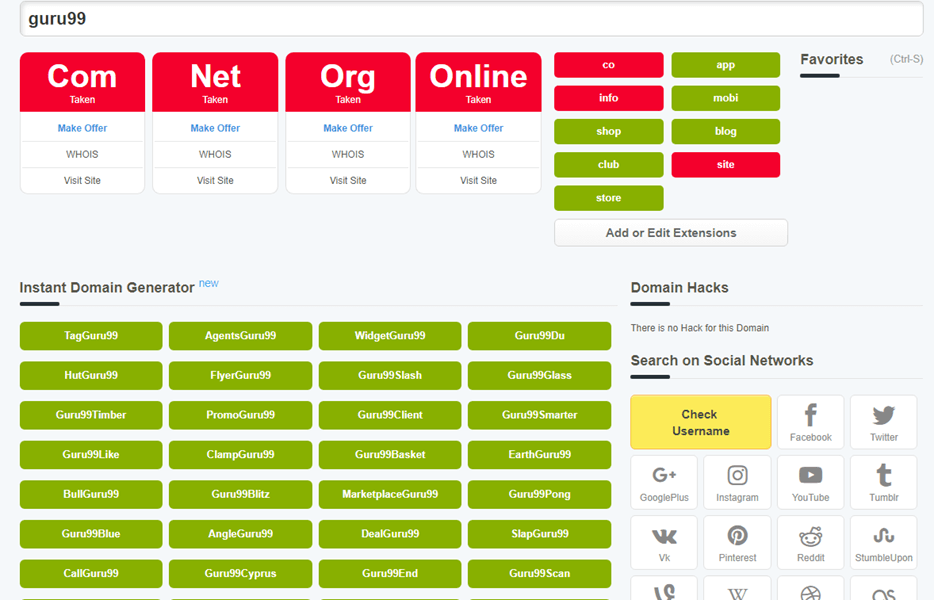934x600 pixels.
Task: Open the Instagram icon tile
Action: [737, 482]
